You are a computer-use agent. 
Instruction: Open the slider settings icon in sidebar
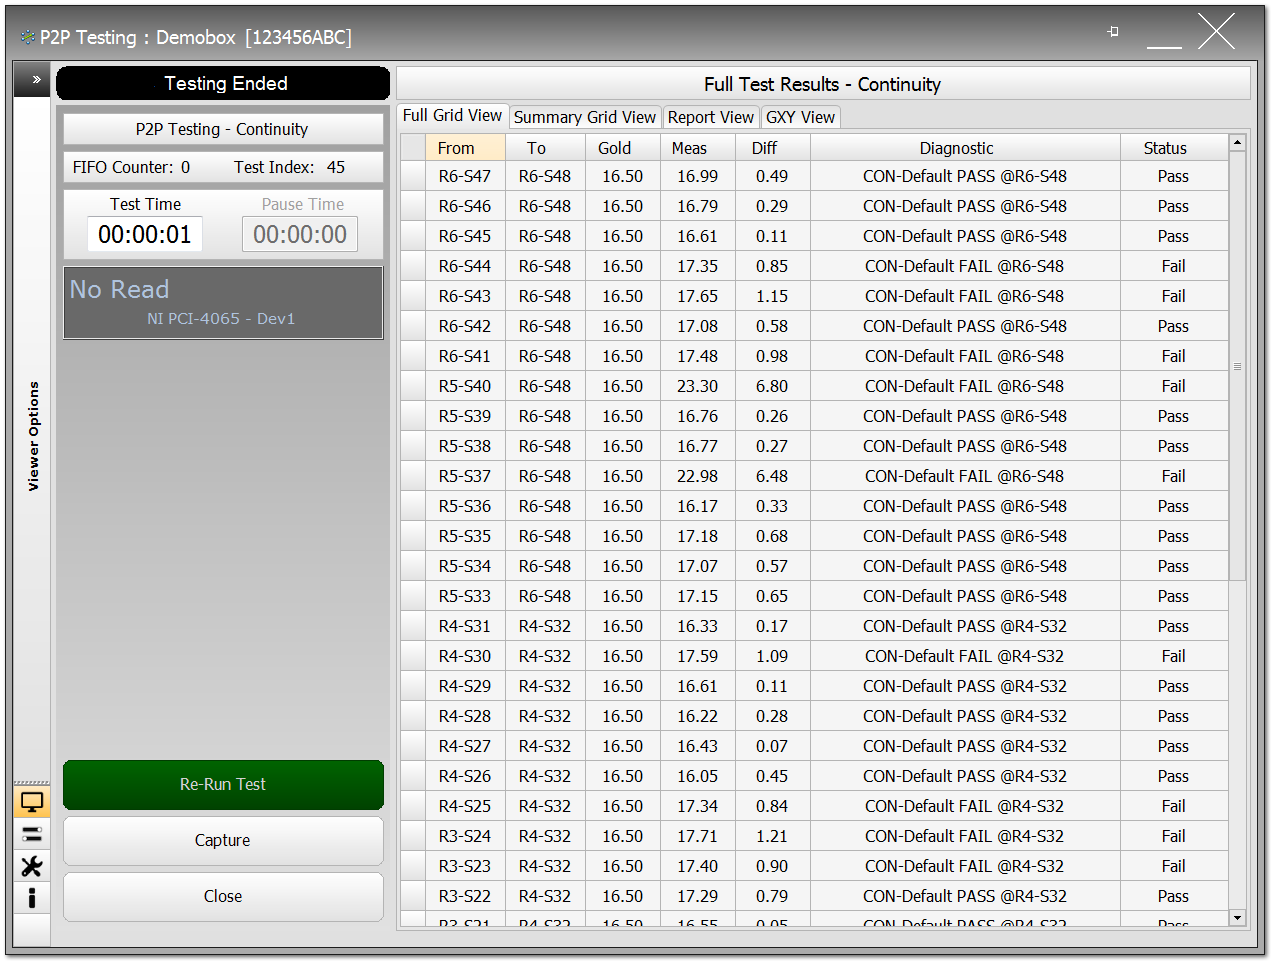32,834
